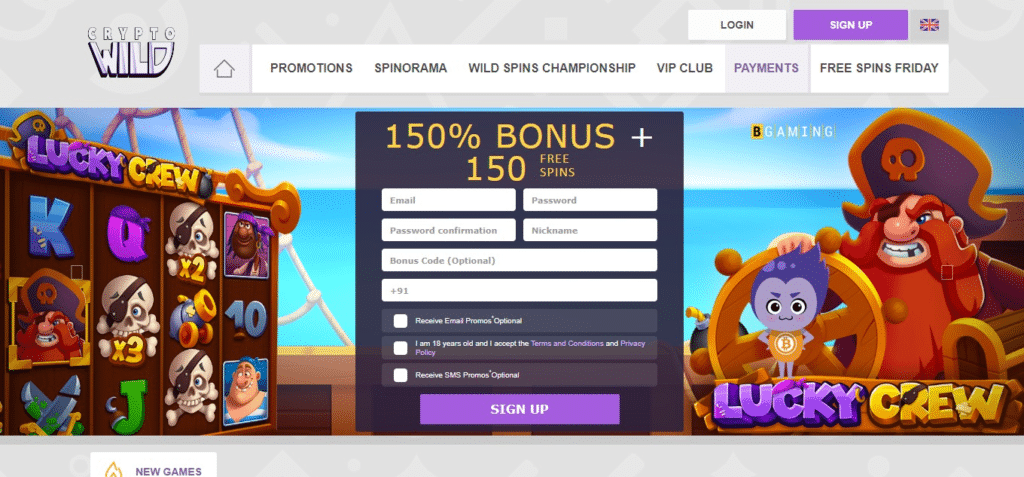This screenshot has width=1024, height=477.
Task: Check the 18 years old acceptance box
Action: click(400, 348)
